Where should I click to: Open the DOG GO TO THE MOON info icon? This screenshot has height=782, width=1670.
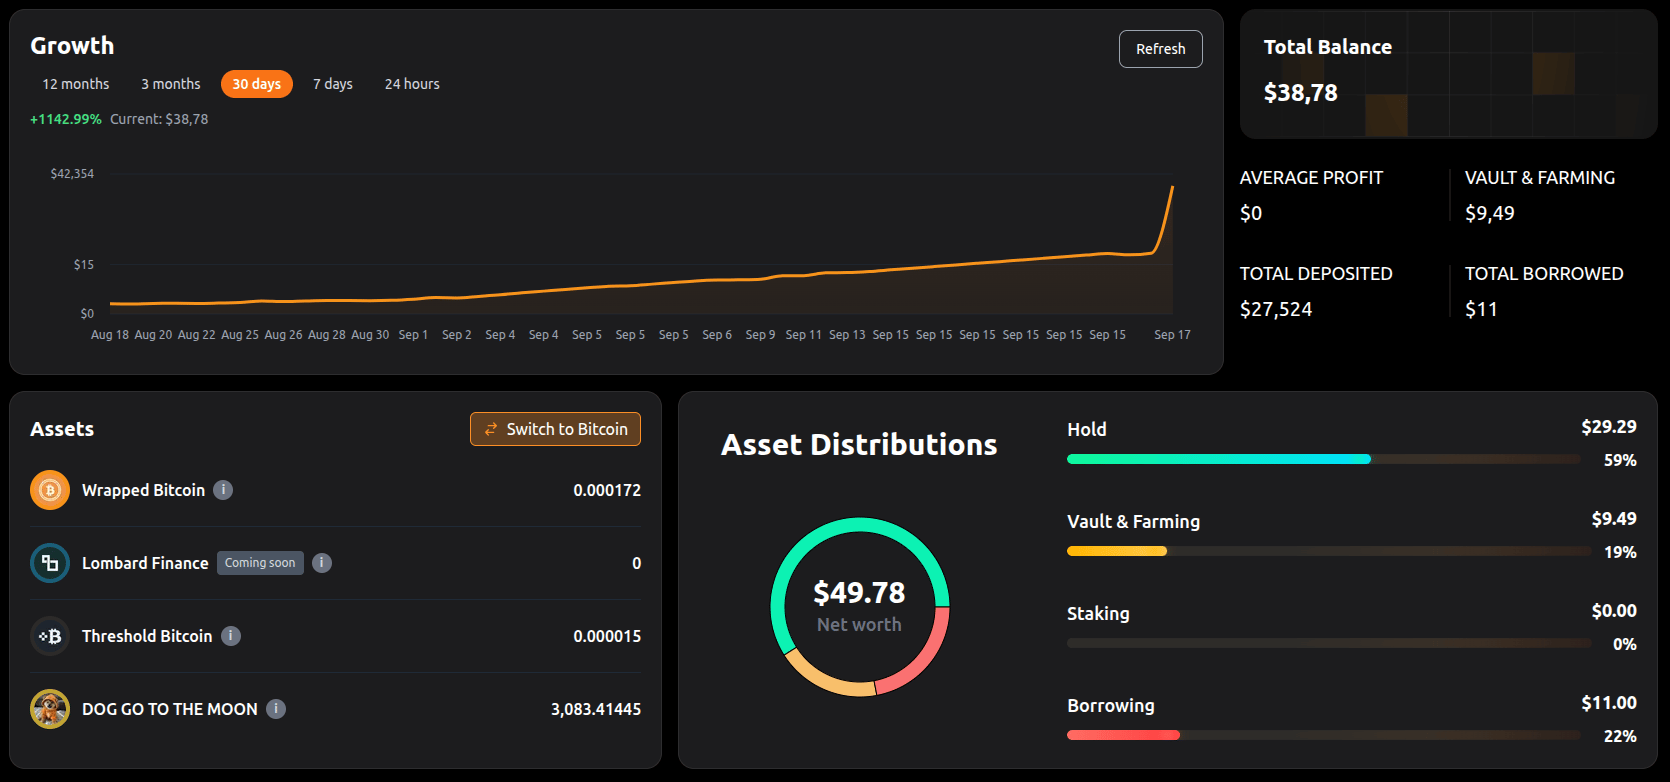(276, 709)
